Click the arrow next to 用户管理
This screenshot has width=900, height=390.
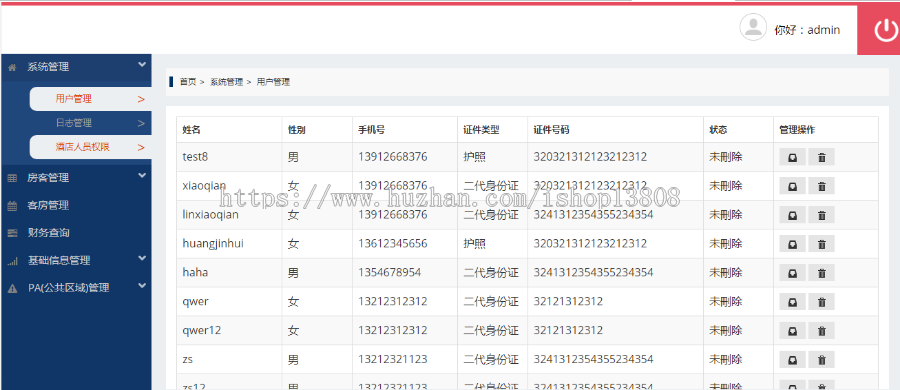coord(141,99)
